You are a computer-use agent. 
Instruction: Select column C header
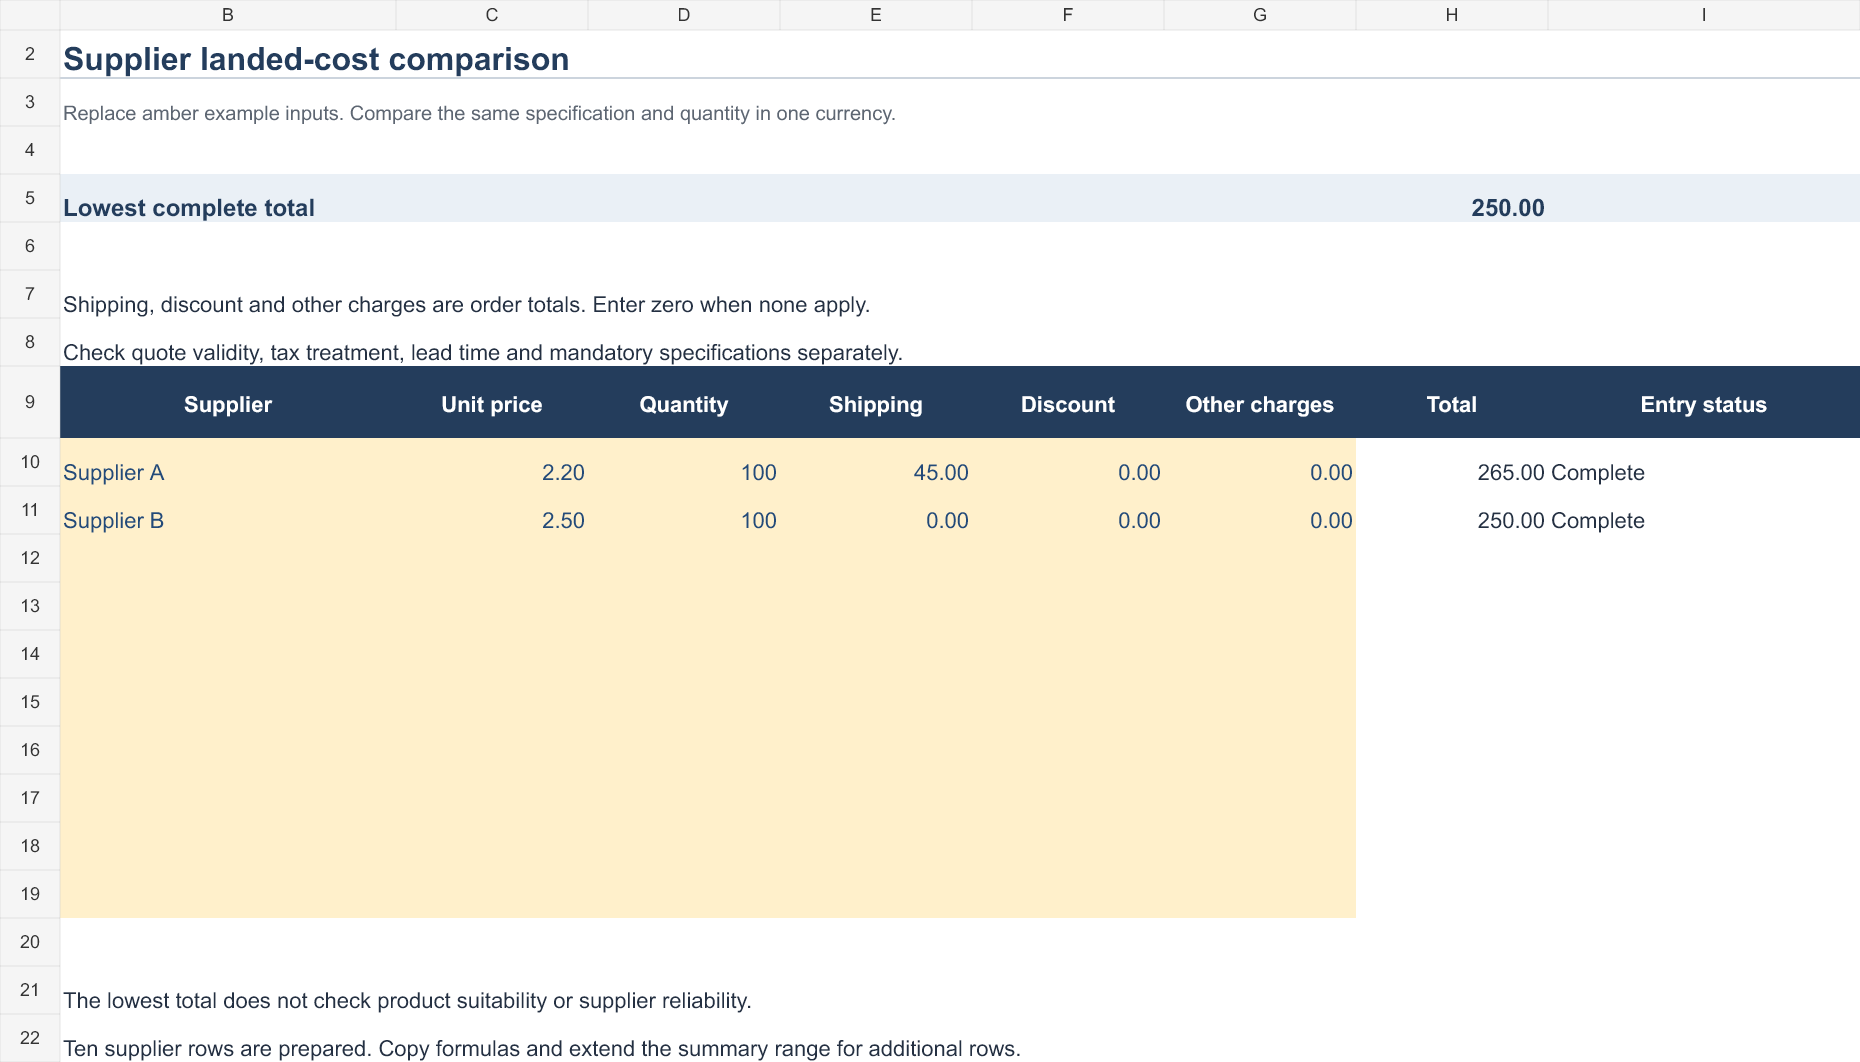coord(492,15)
